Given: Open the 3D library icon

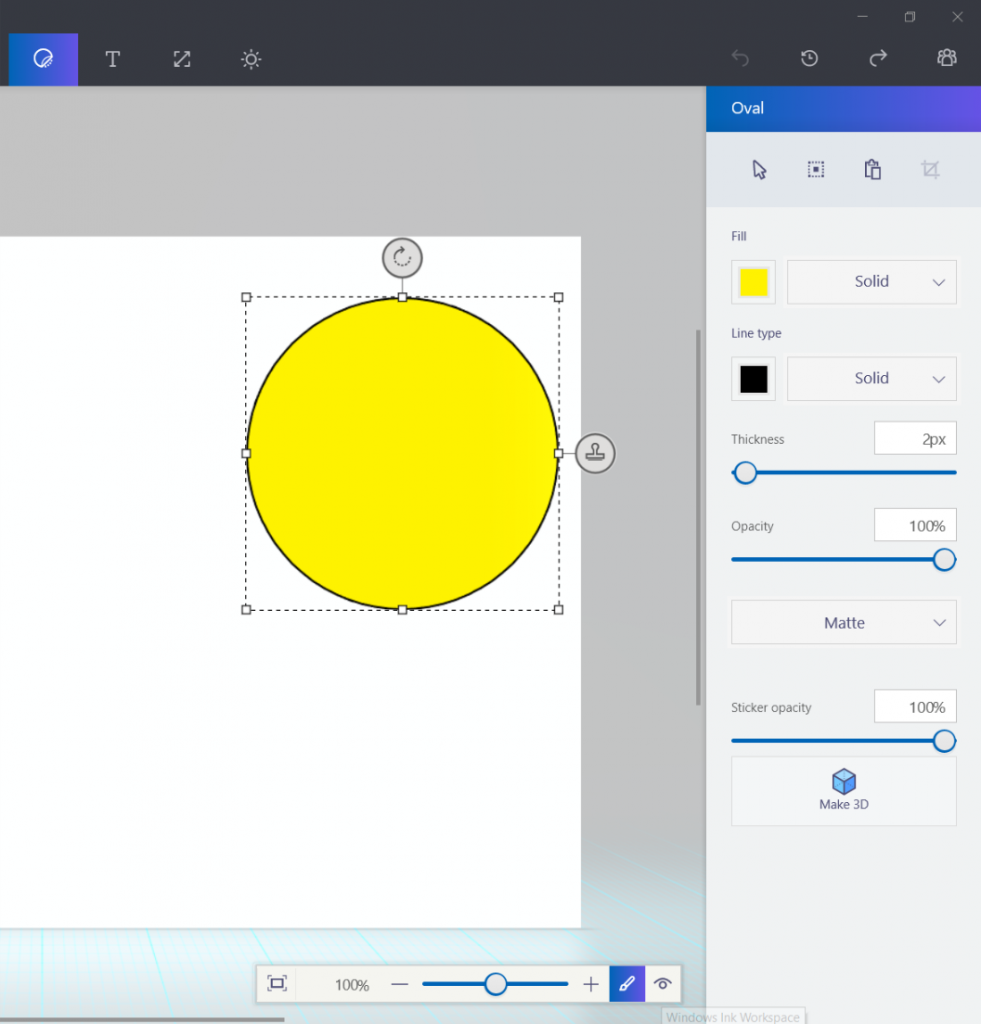Looking at the screenshot, I should click(x=946, y=58).
